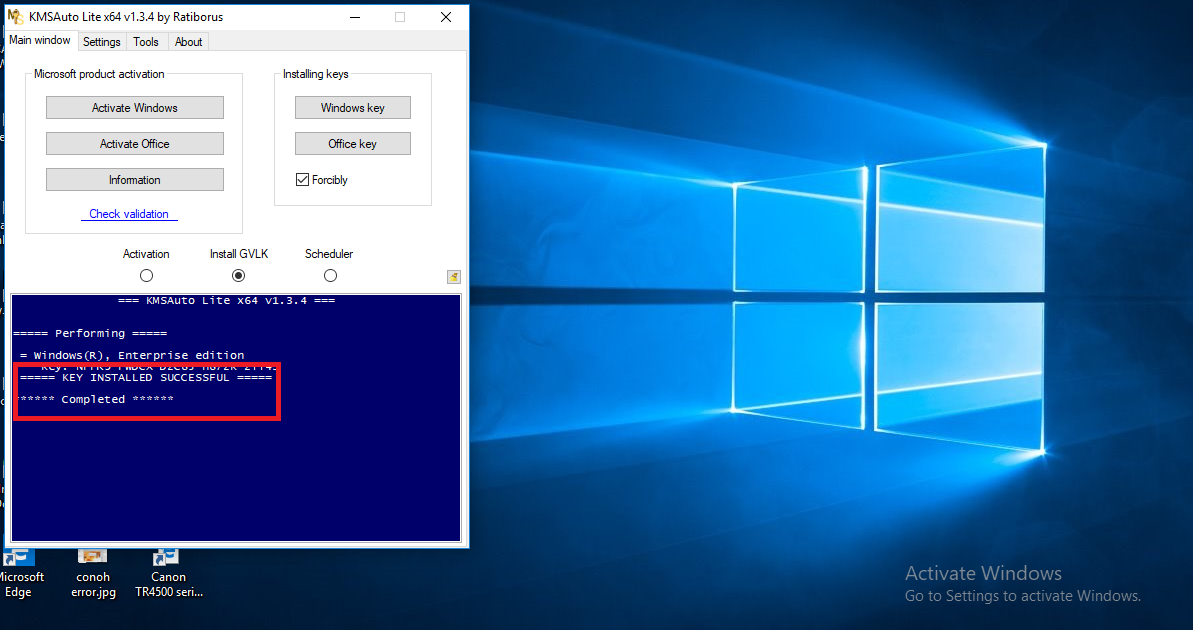
Task: Click the Windows(R), Enterprise edition log line
Action: point(132,355)
